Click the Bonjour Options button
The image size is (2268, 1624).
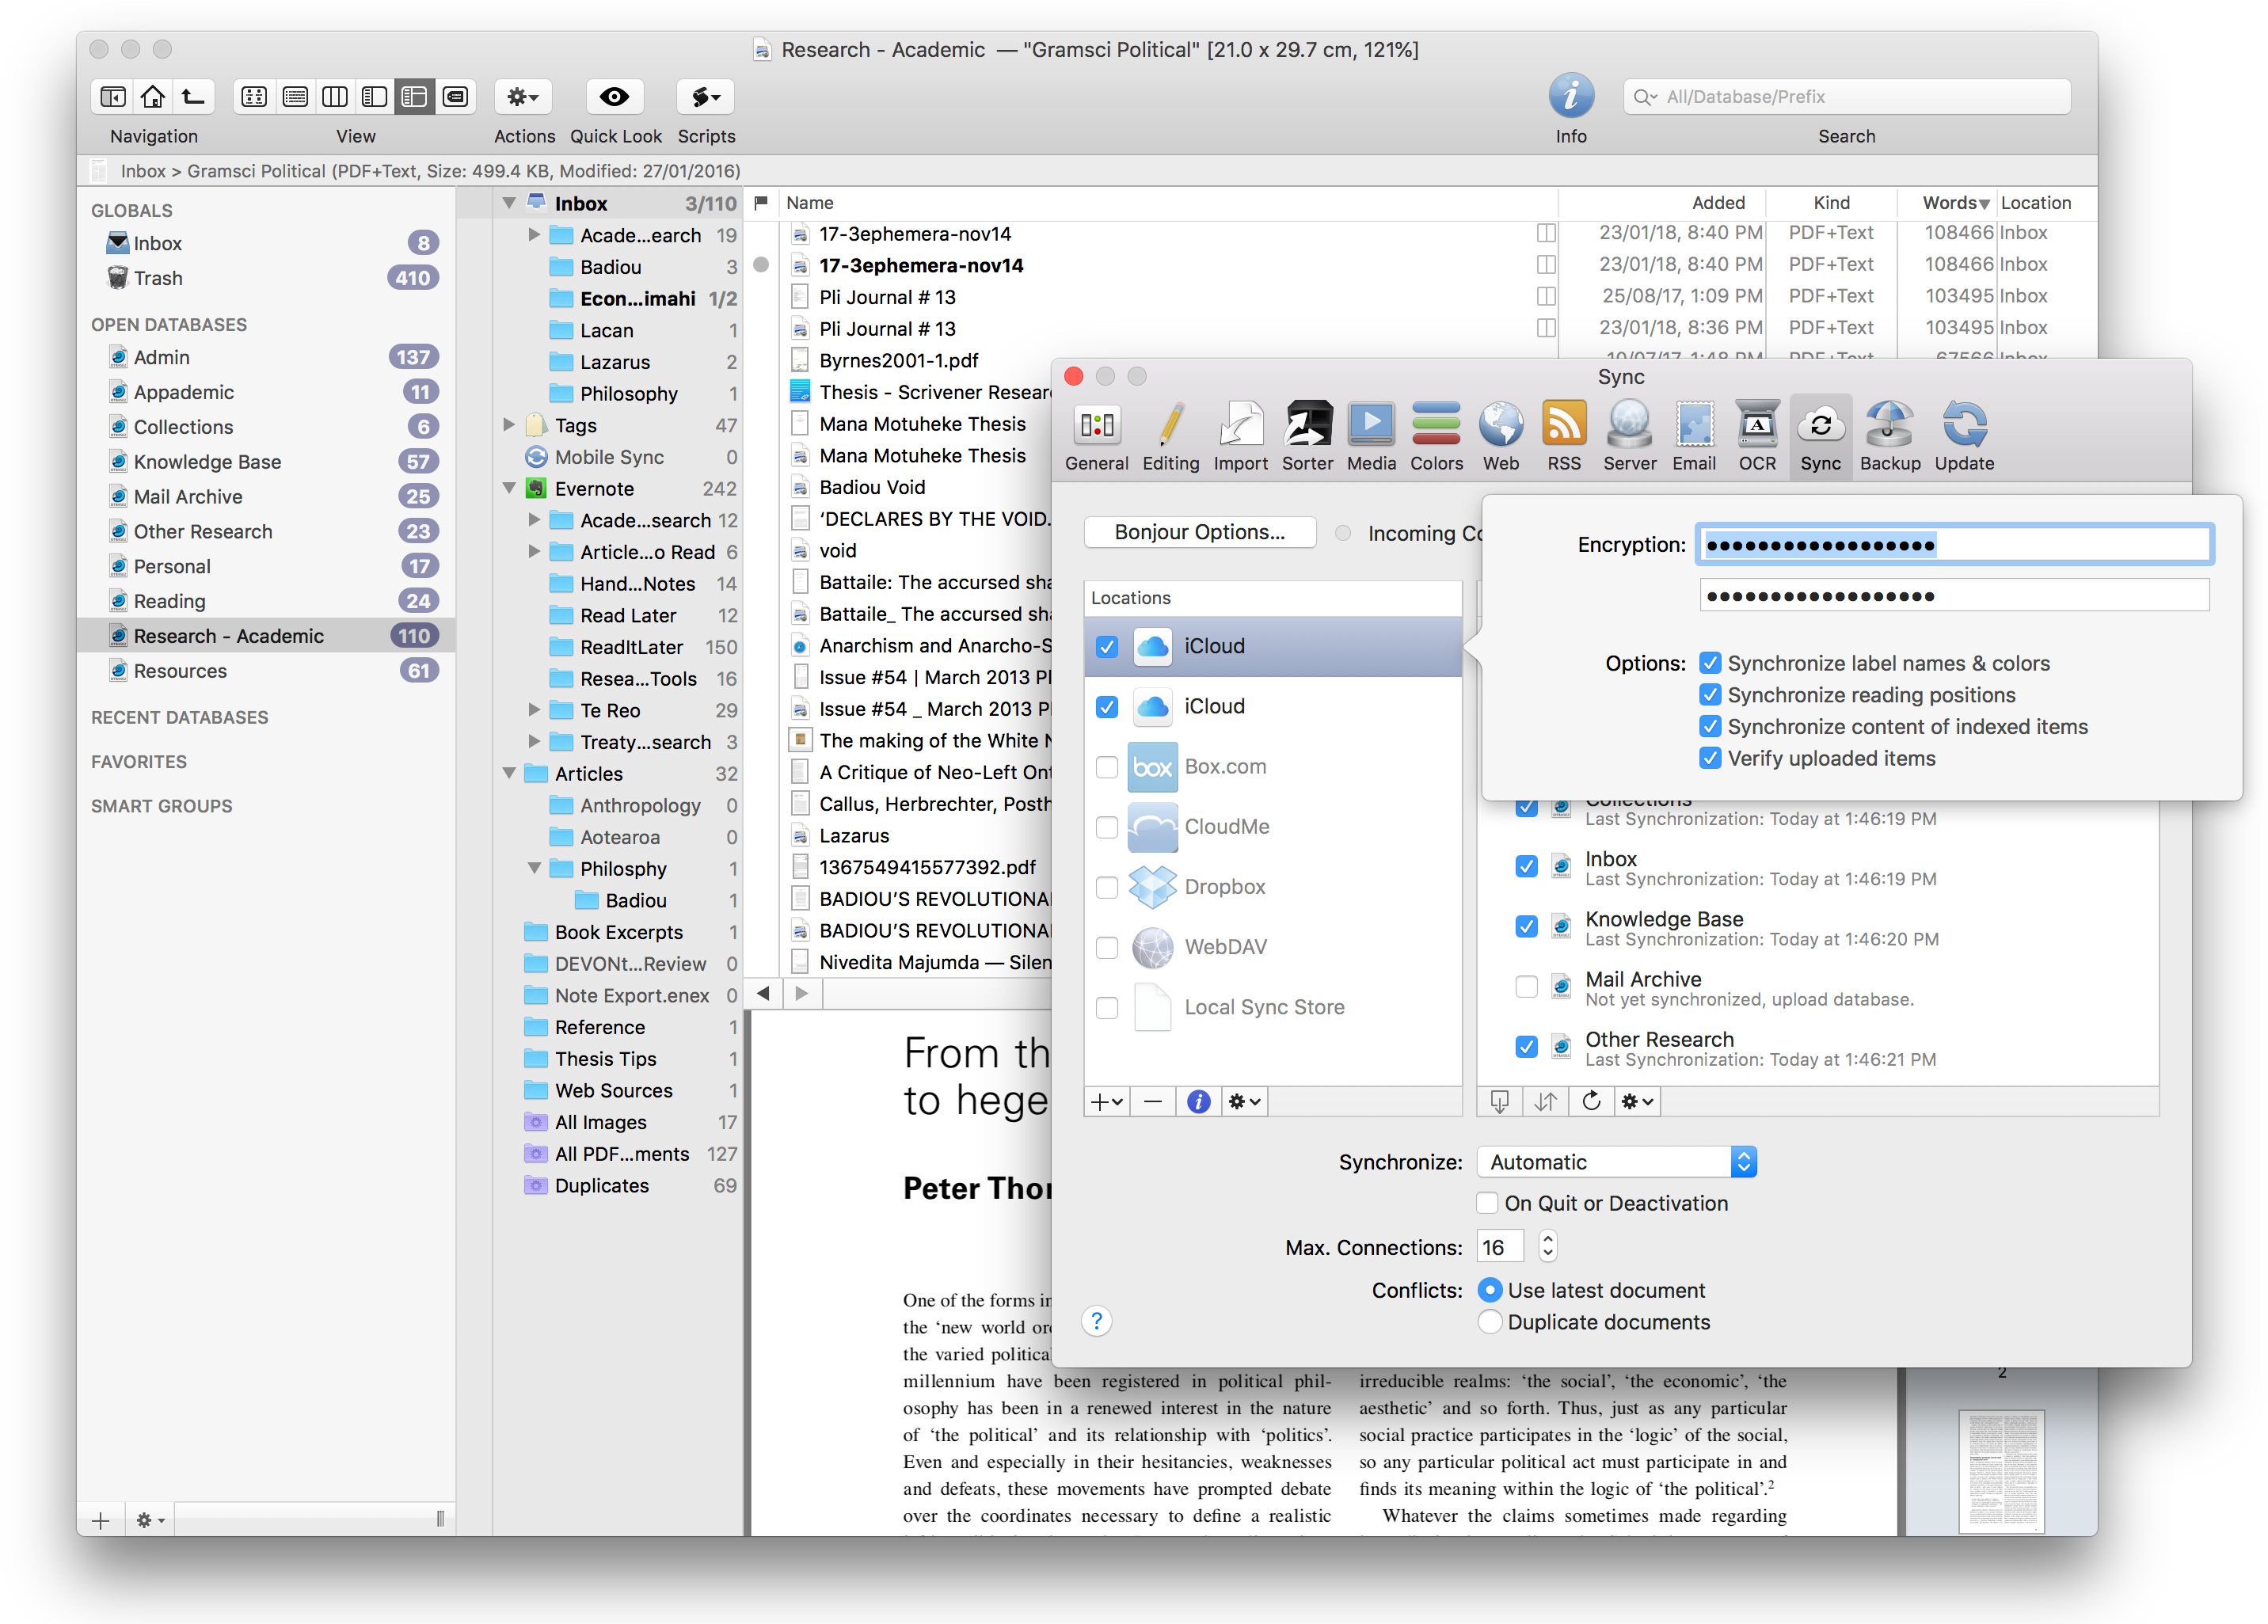coord(1199,531)
